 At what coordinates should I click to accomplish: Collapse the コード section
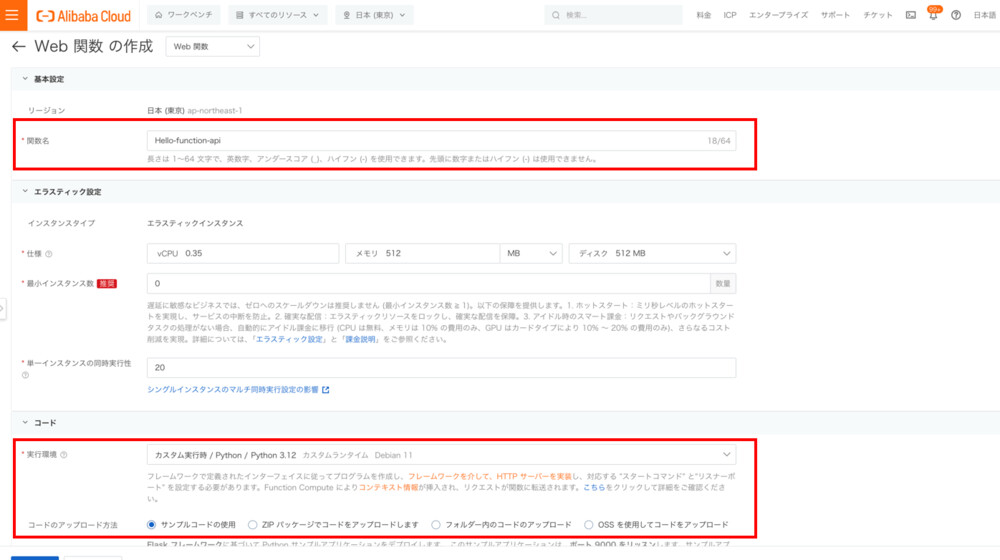pos(25,422)
